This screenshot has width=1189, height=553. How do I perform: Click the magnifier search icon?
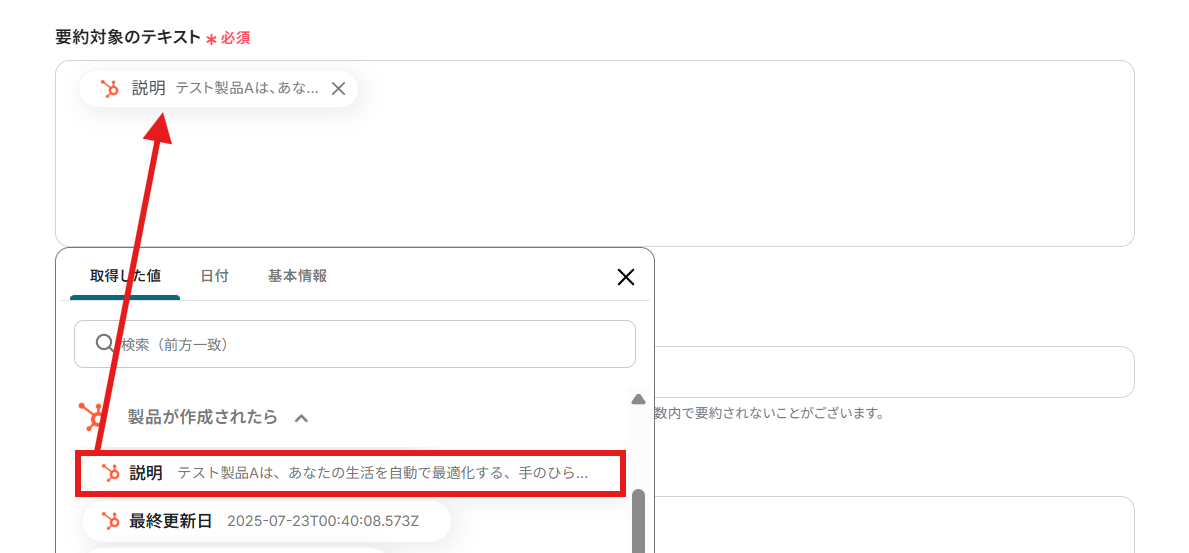[105, 344]
